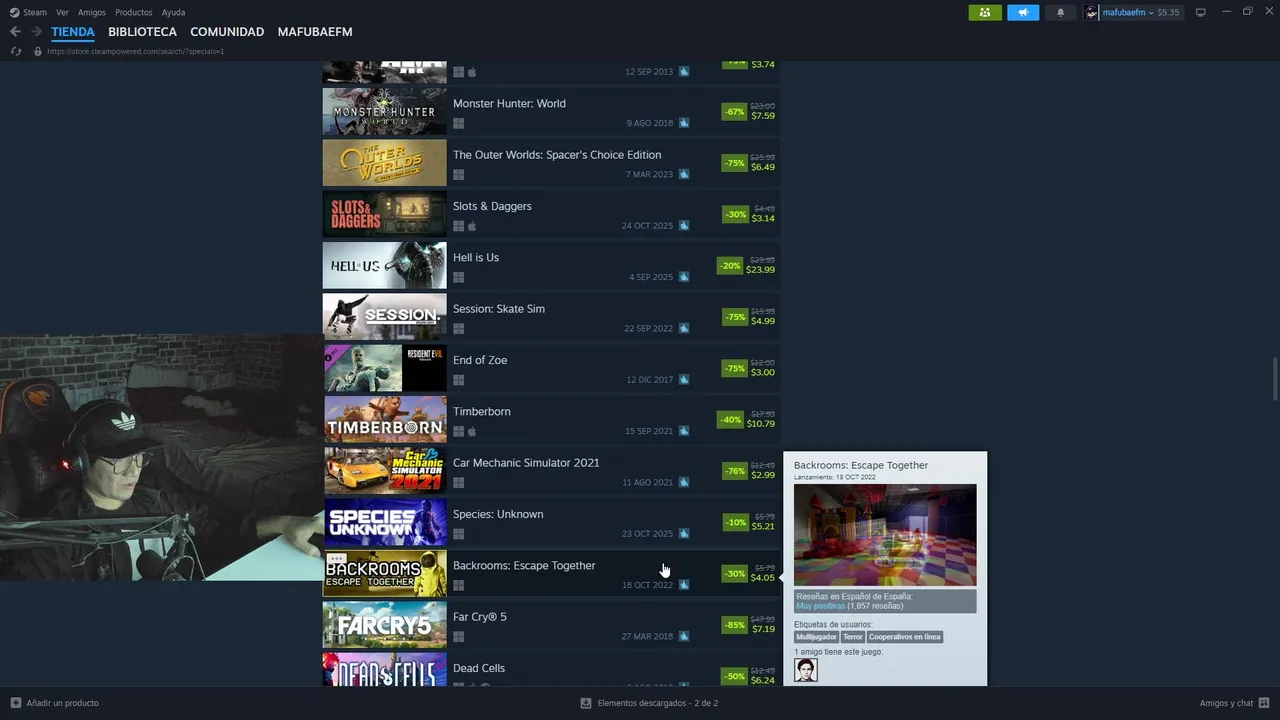
Task: Click the Far Cry 5 thumbnail
Action: pyautogui.click(x=385, y=625)
